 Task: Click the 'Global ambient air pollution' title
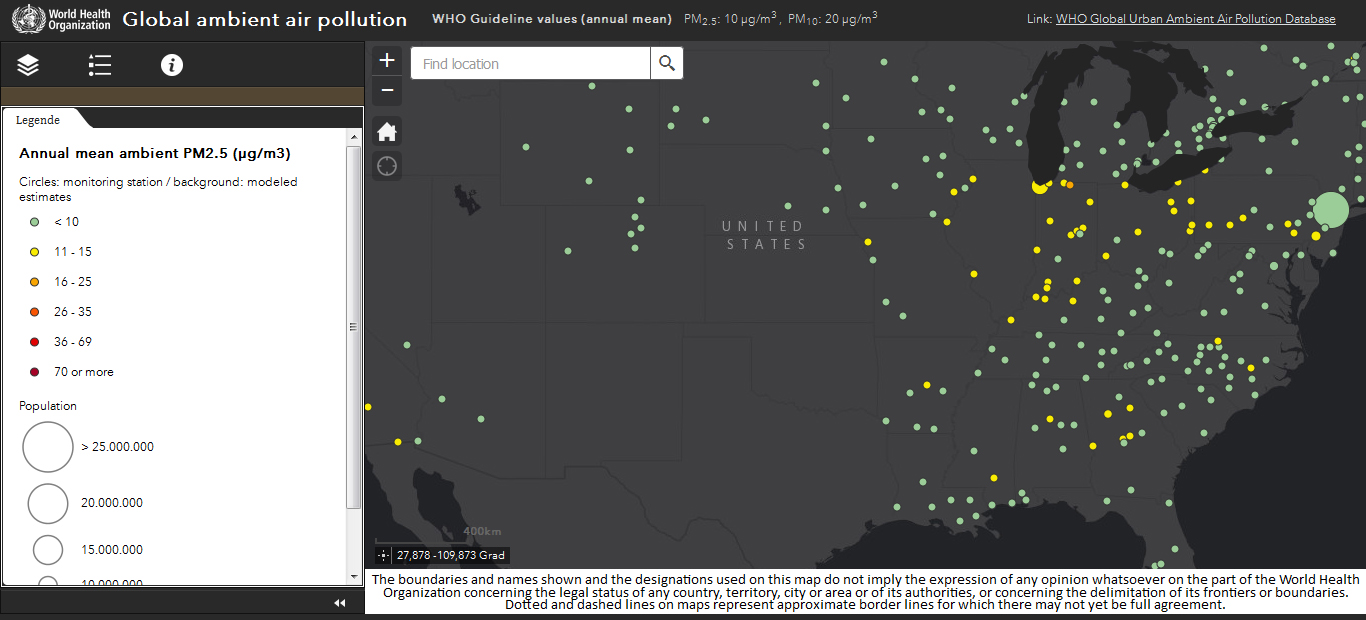click(x=265, y=19)
